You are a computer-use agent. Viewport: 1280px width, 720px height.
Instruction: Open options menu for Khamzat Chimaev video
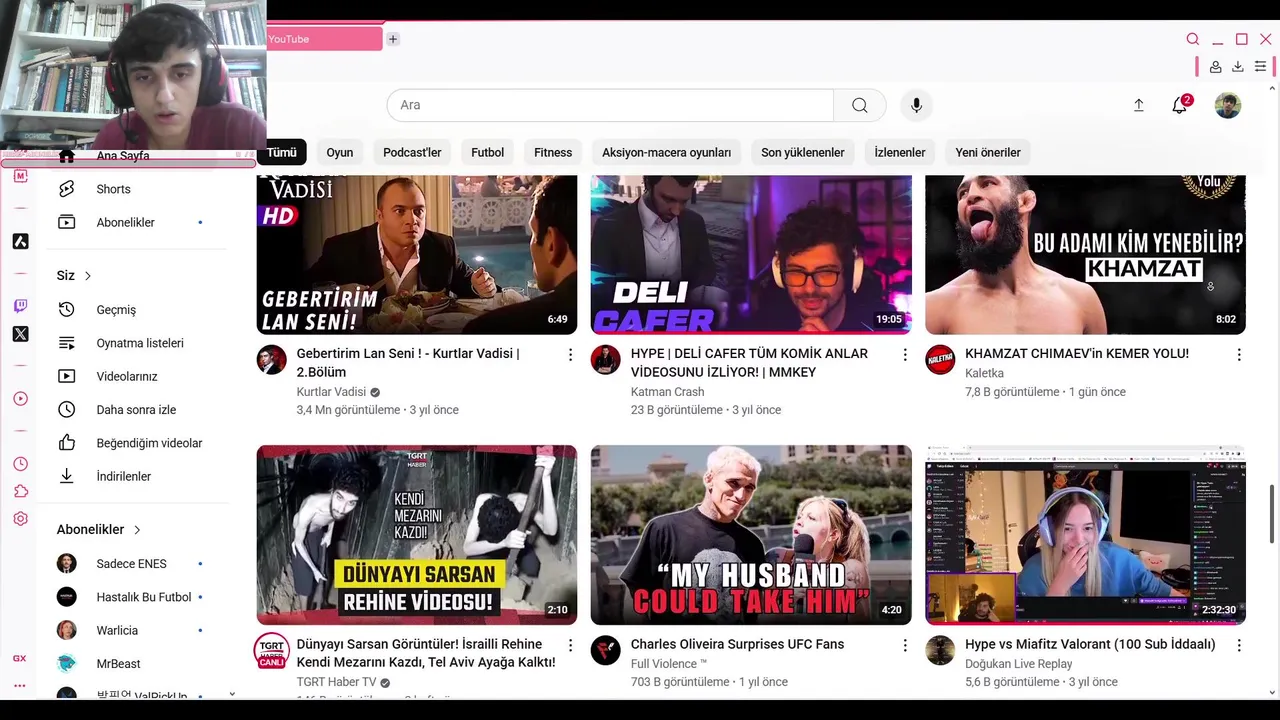pos(1239,355)
